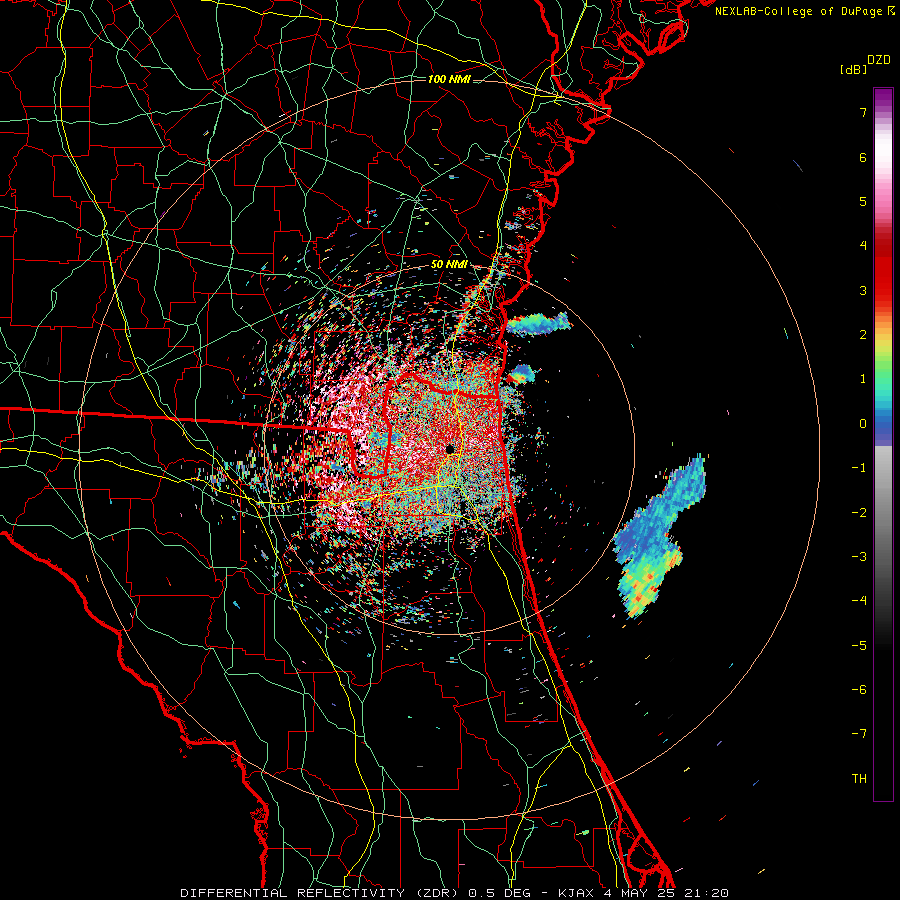Screen dimensions: 900x900
Task: Click the color scale value 3
Action: [863, 290]
